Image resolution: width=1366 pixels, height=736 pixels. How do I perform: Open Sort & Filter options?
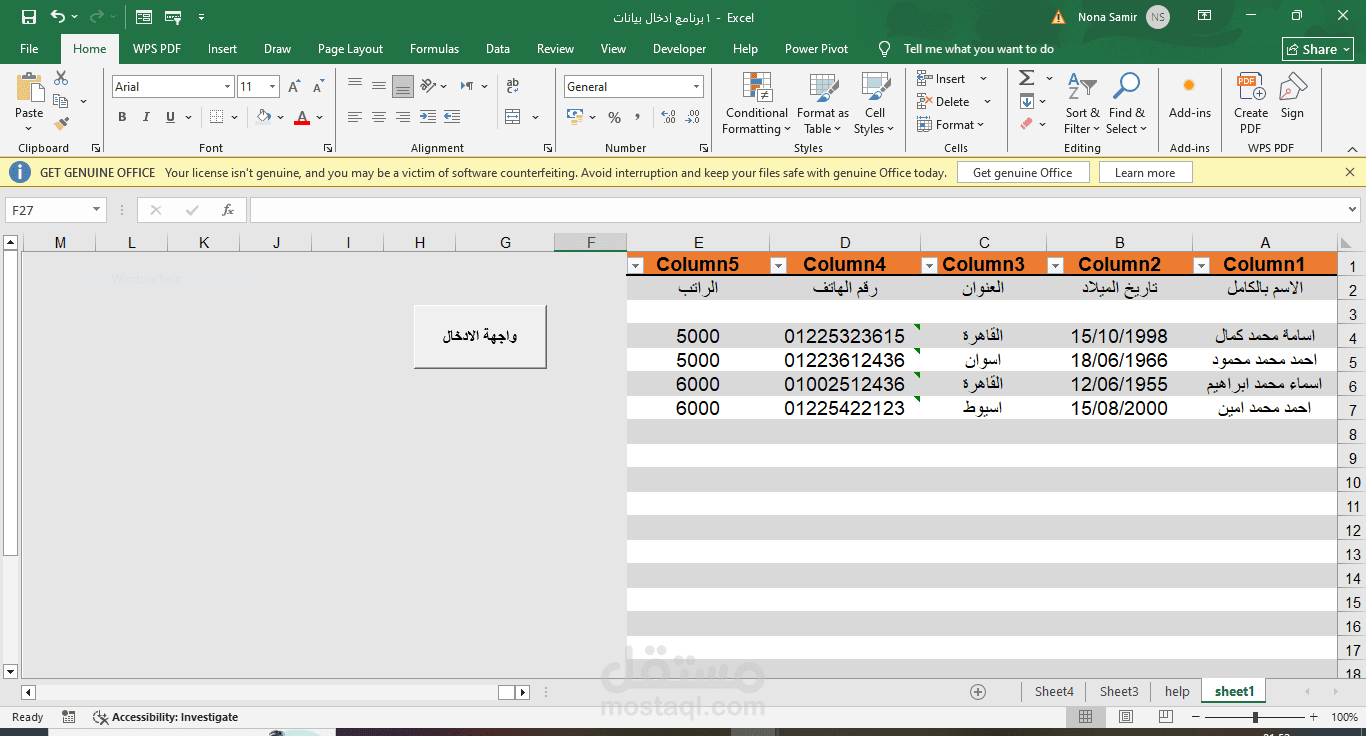pyautogui.click(x=1082, y=103)
